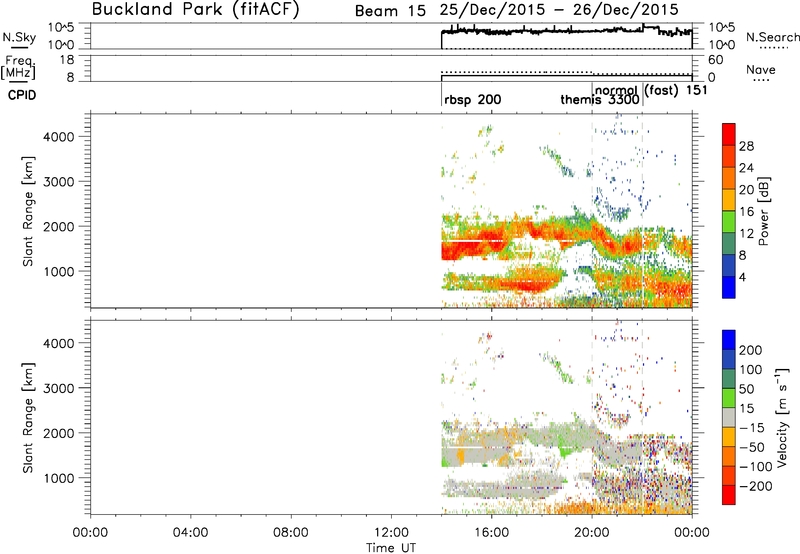Click the 'N.Sky' legend label

[19, 37]
